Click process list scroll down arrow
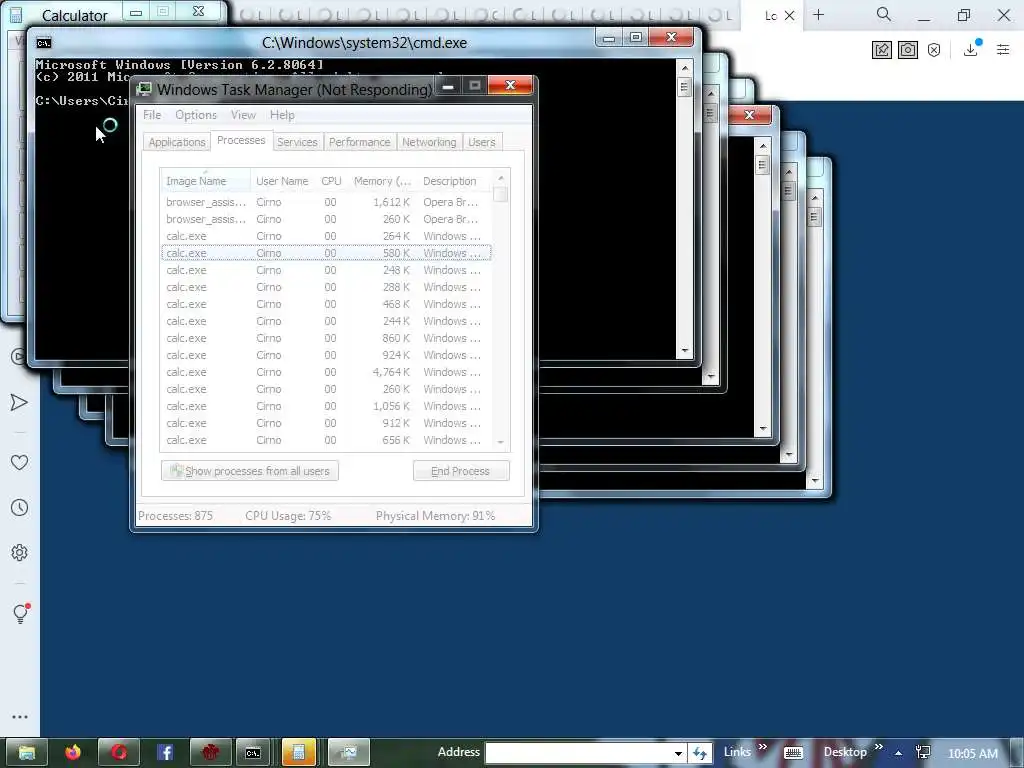Image resolution: width=1024 pixels, height=768 pixels. pos(501,442)
